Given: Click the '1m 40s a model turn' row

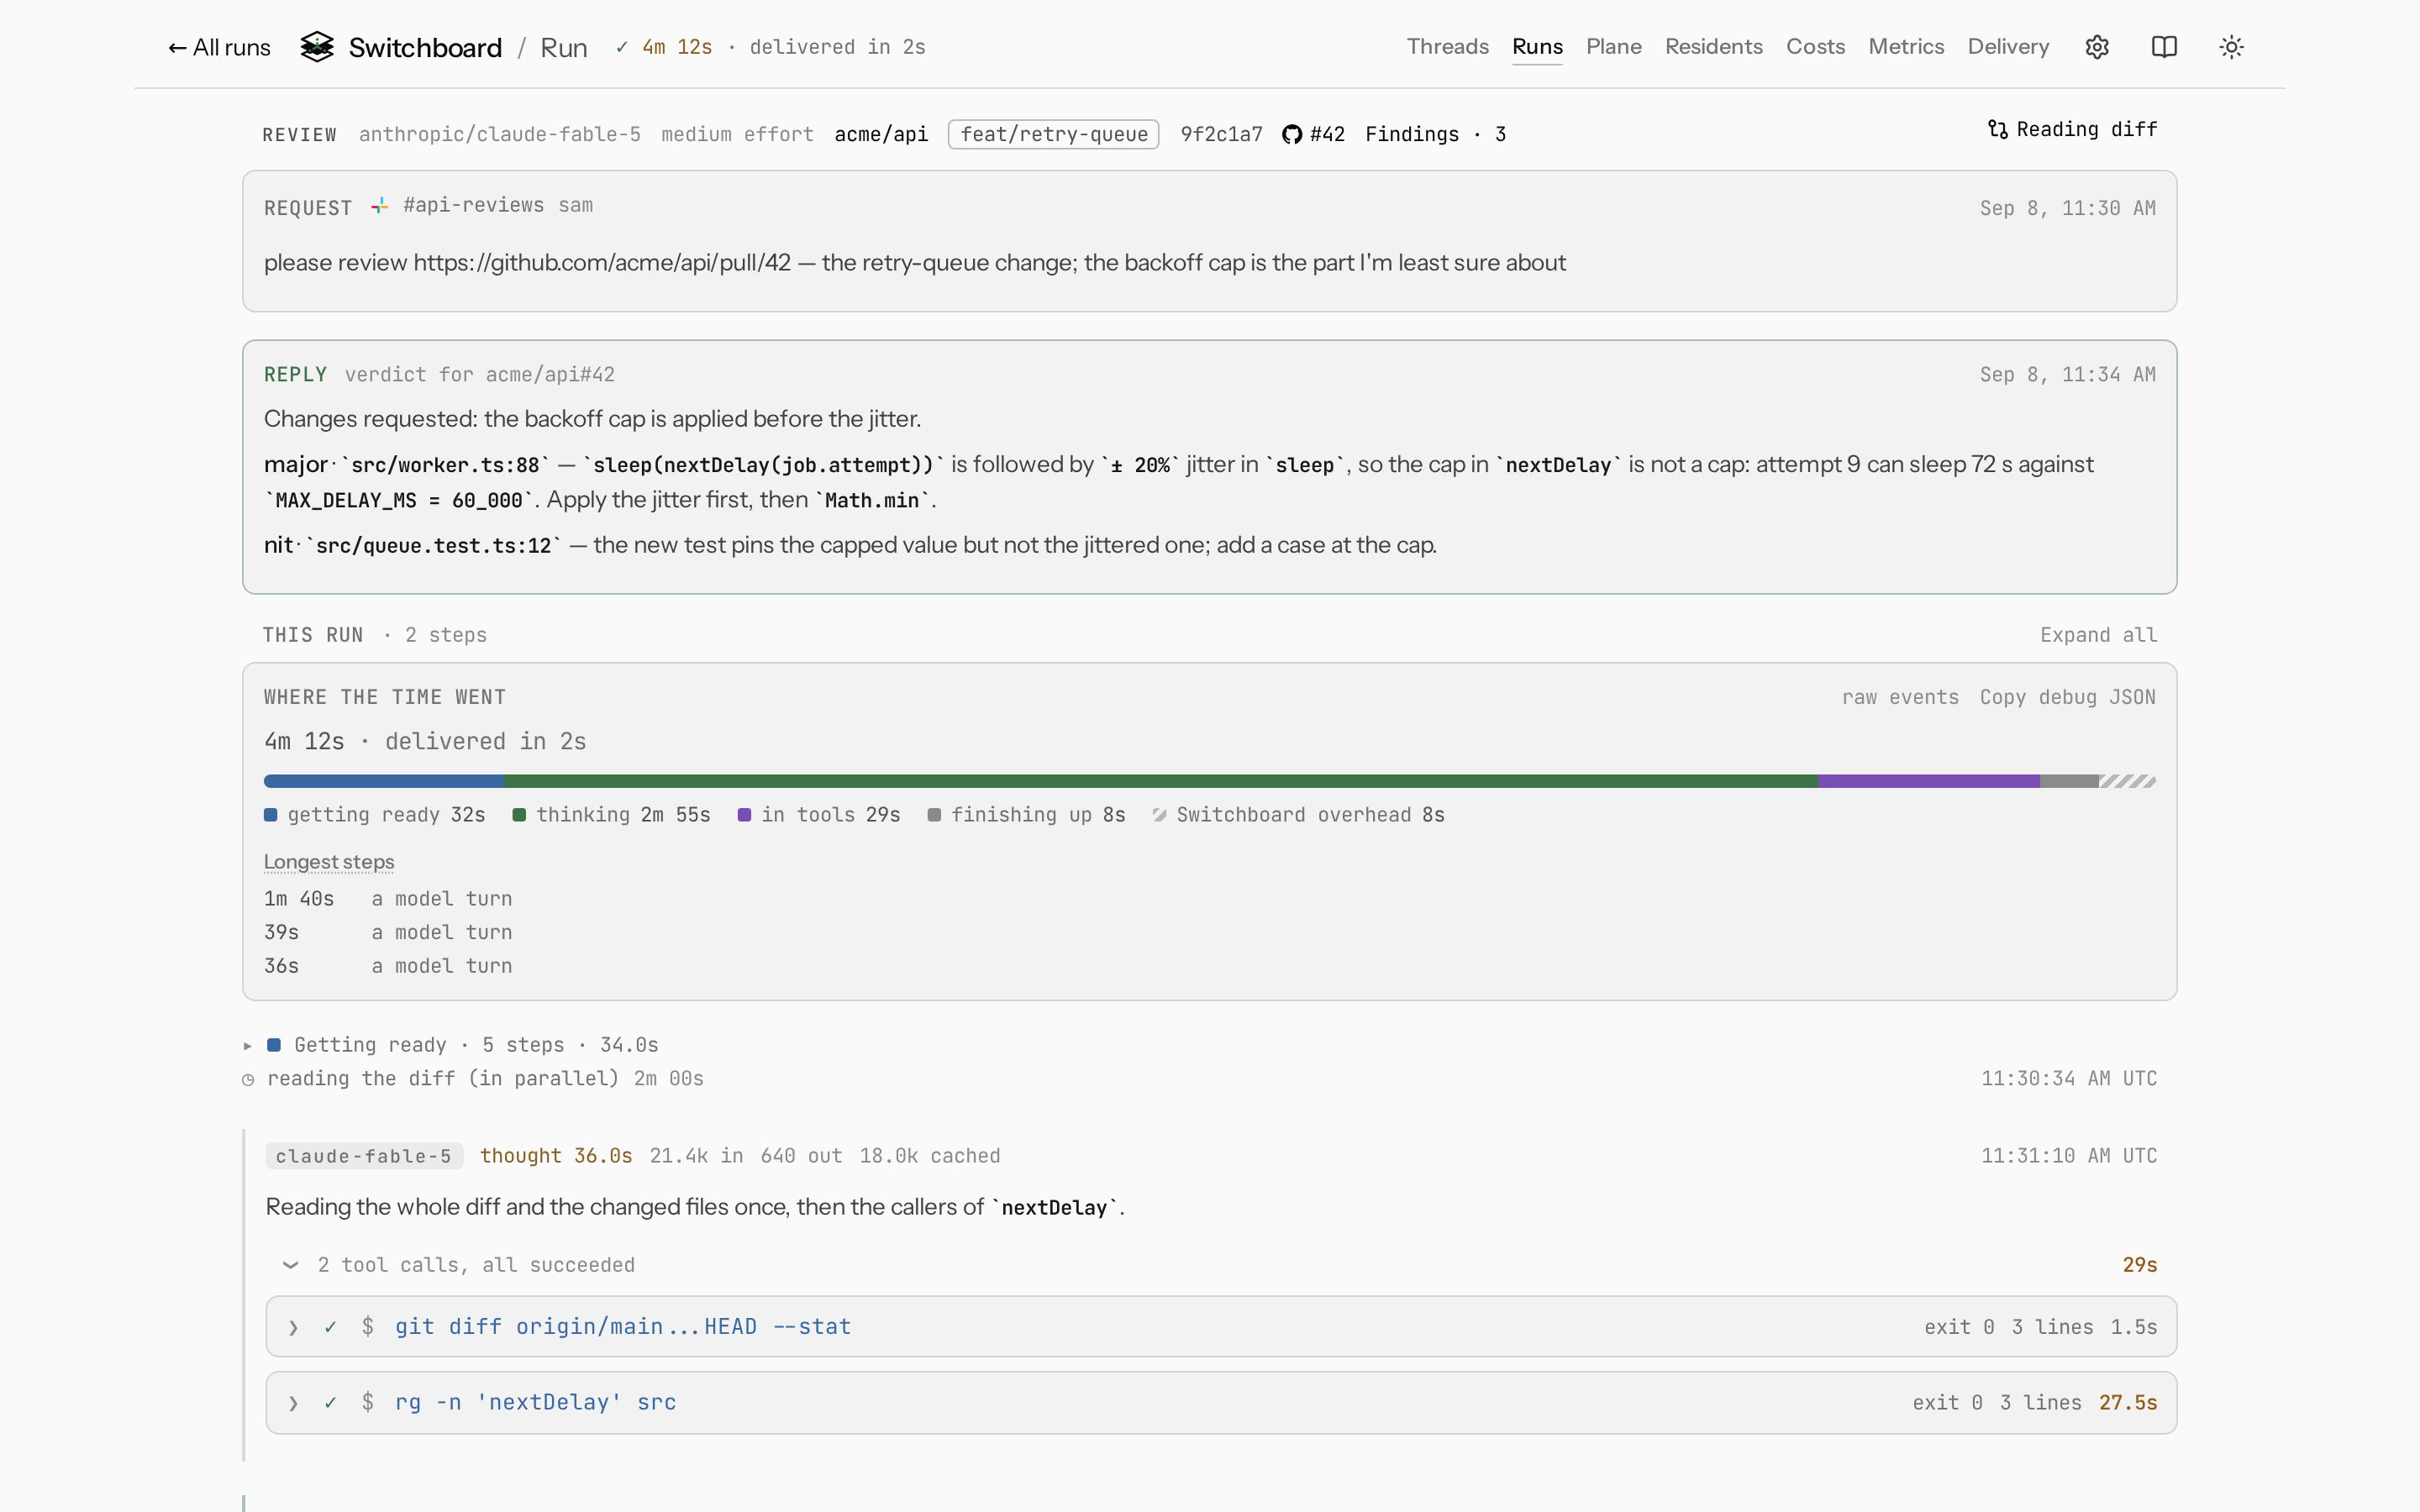Looking at the screenshot, I should coord(388,899).
